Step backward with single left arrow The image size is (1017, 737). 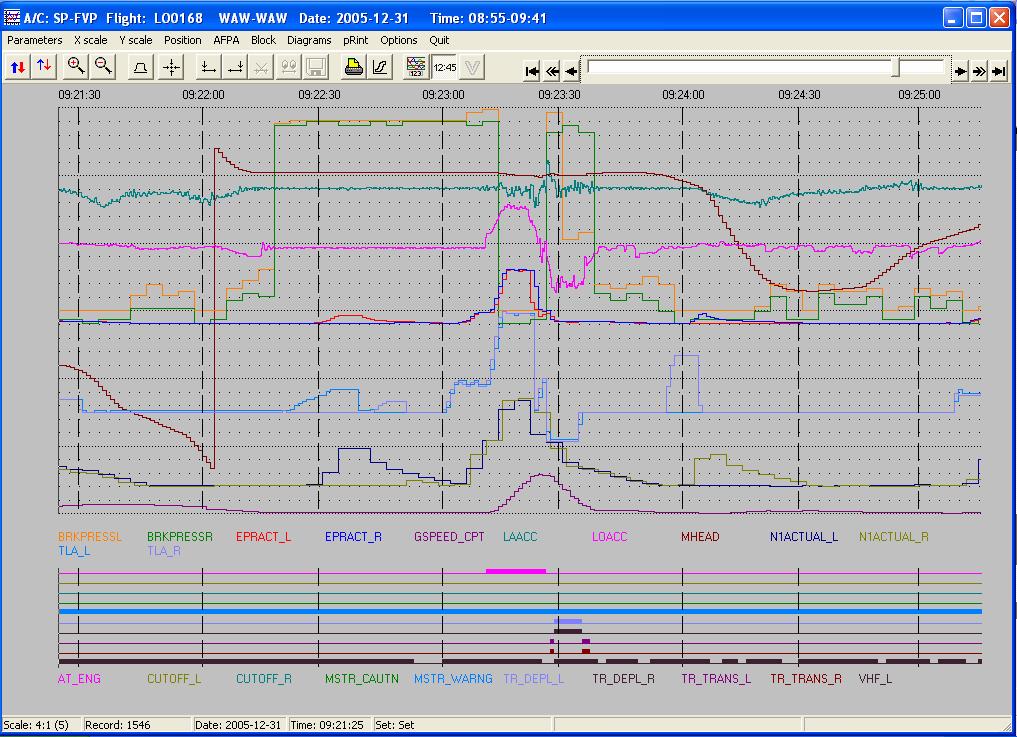571,71
